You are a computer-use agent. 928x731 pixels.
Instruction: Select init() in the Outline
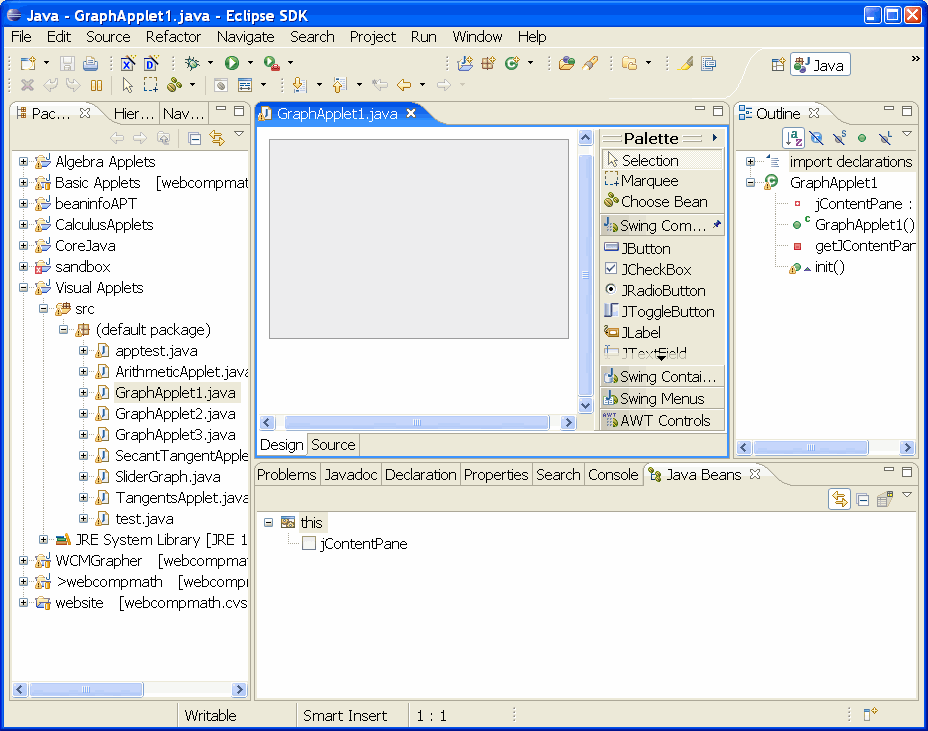(830, 267)
